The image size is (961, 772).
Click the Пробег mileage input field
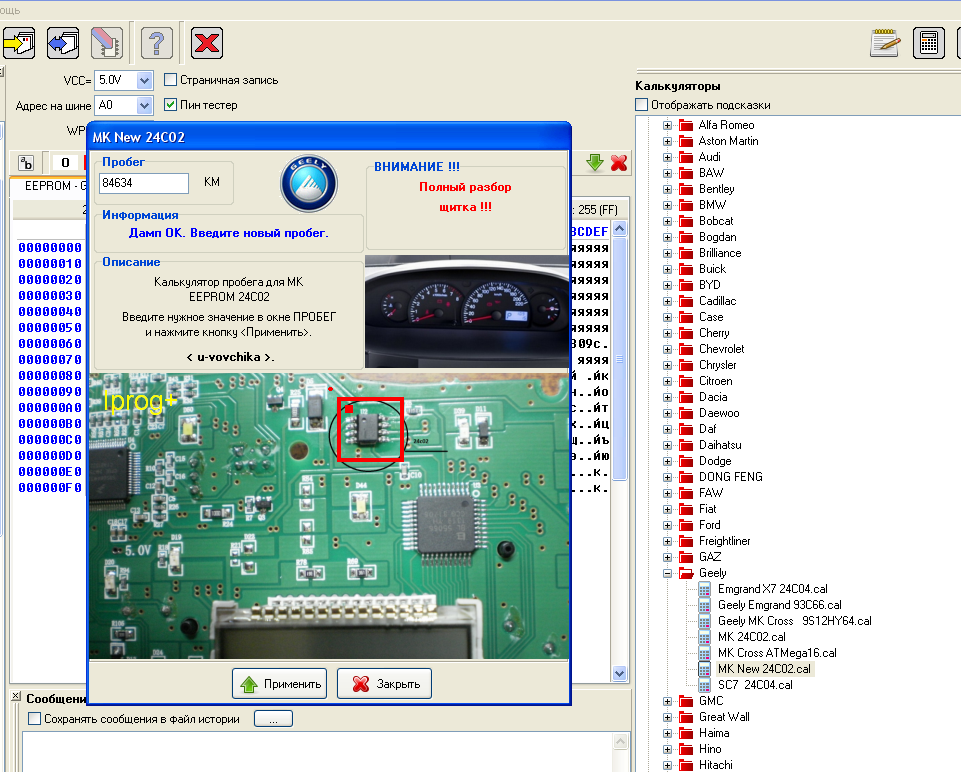[144, 183]
